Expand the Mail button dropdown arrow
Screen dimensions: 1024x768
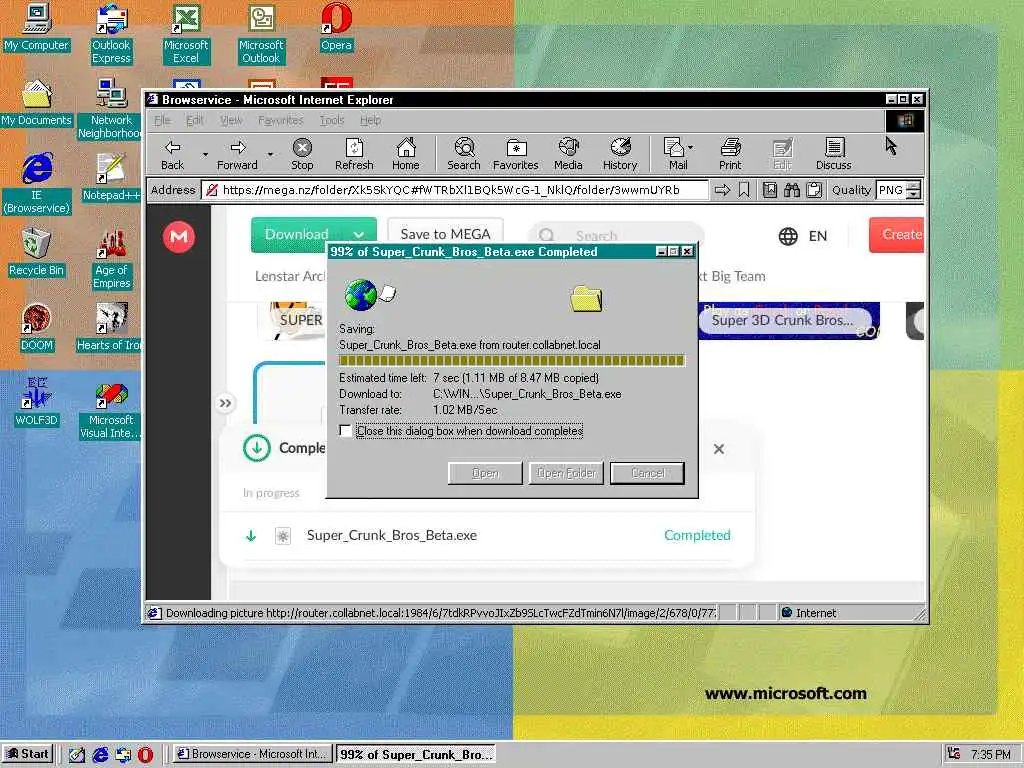(x=691, y=148)
